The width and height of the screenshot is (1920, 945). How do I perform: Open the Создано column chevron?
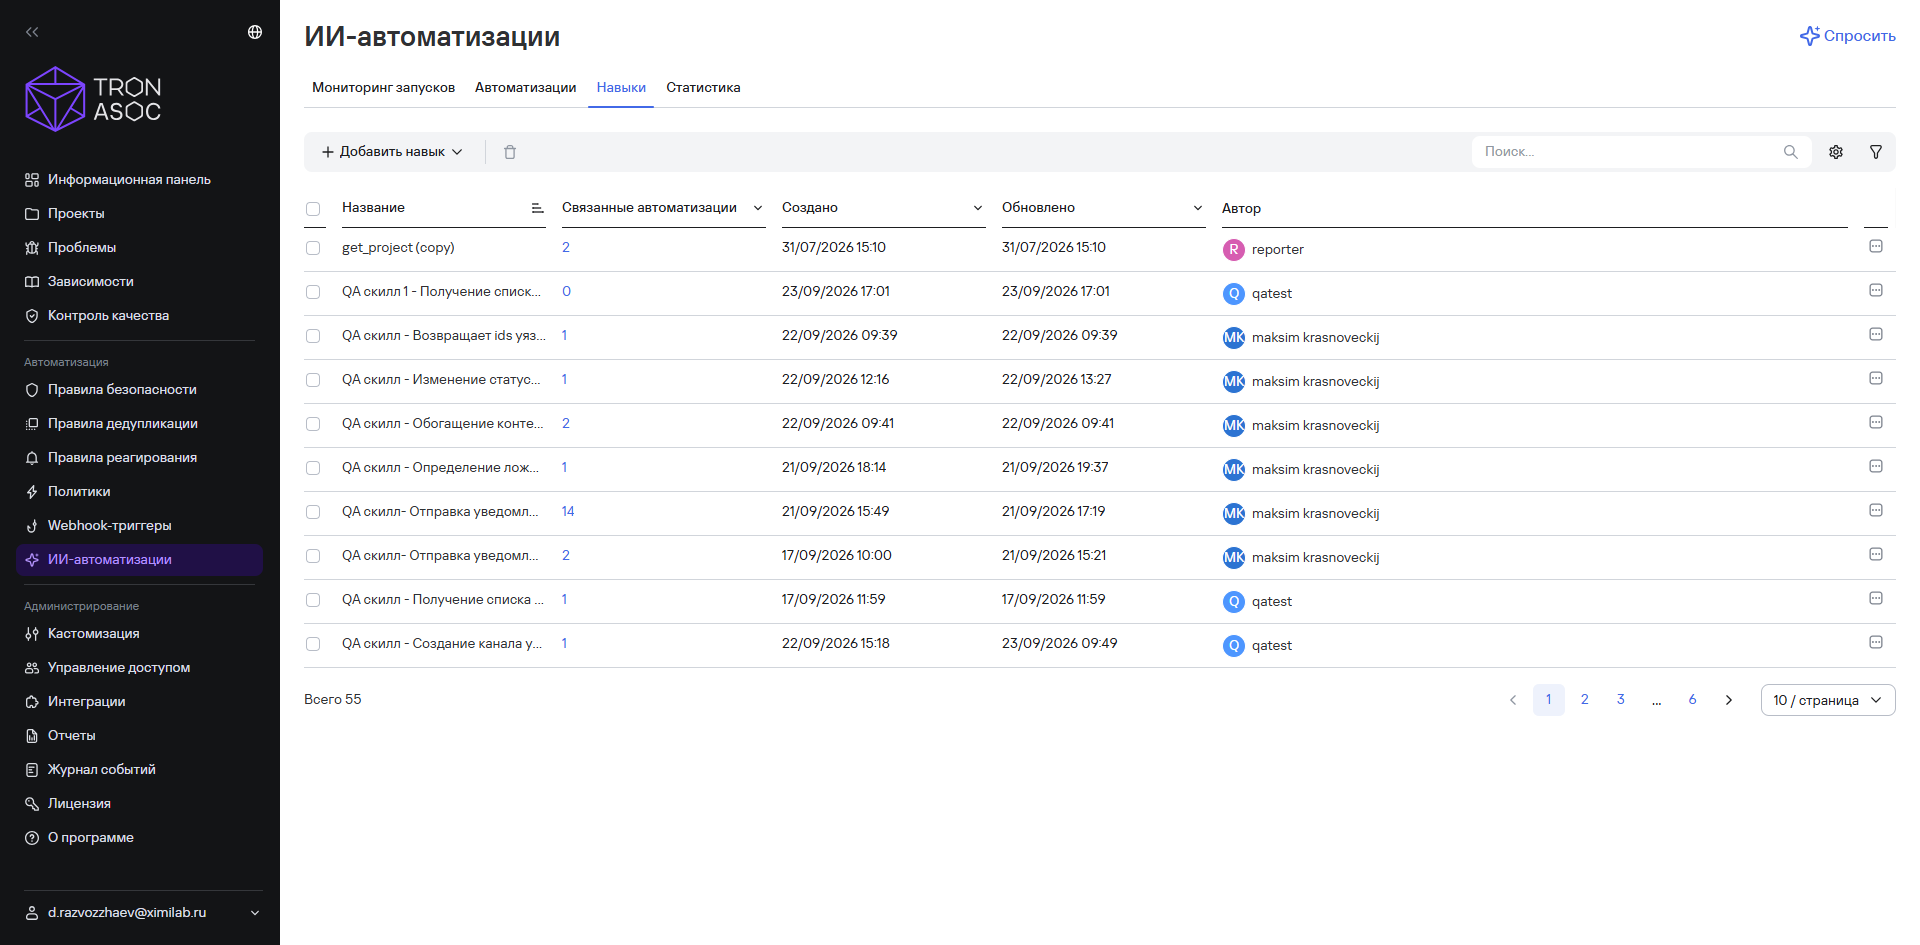coord(978,208)
